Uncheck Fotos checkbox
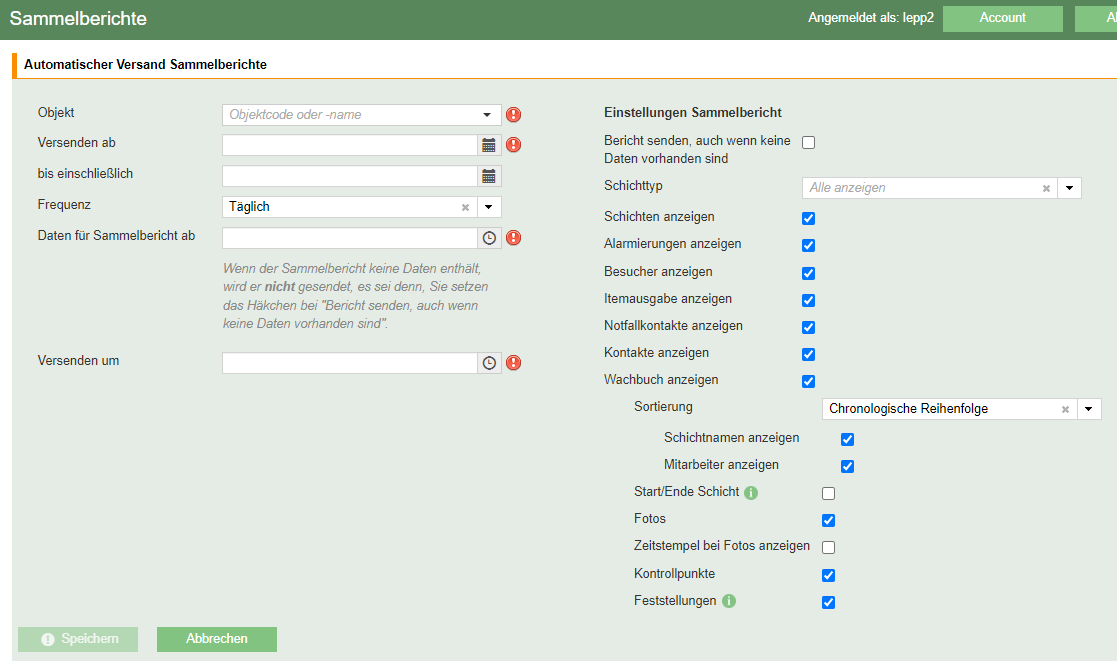1117x661 pixels. pyautogui.click(x=828, y=520)
